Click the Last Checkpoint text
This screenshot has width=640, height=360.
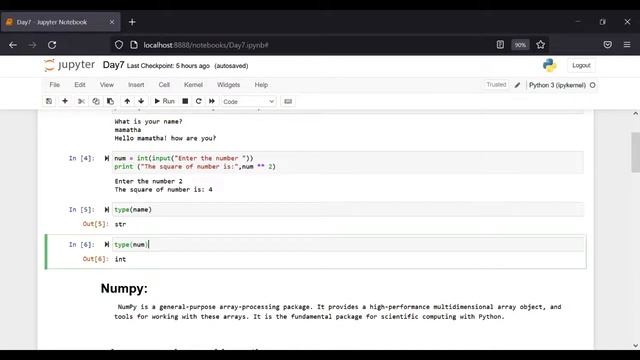point(168,66)
